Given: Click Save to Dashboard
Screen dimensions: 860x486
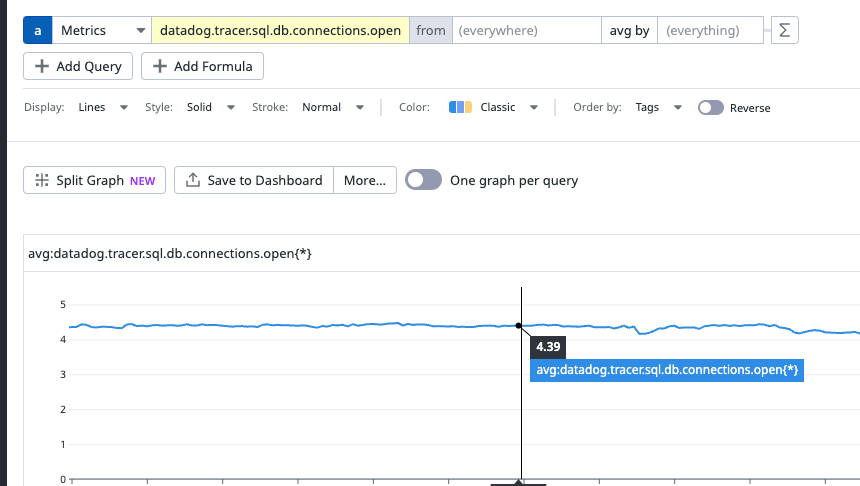Looking at the screenshot, I should 254,180.
